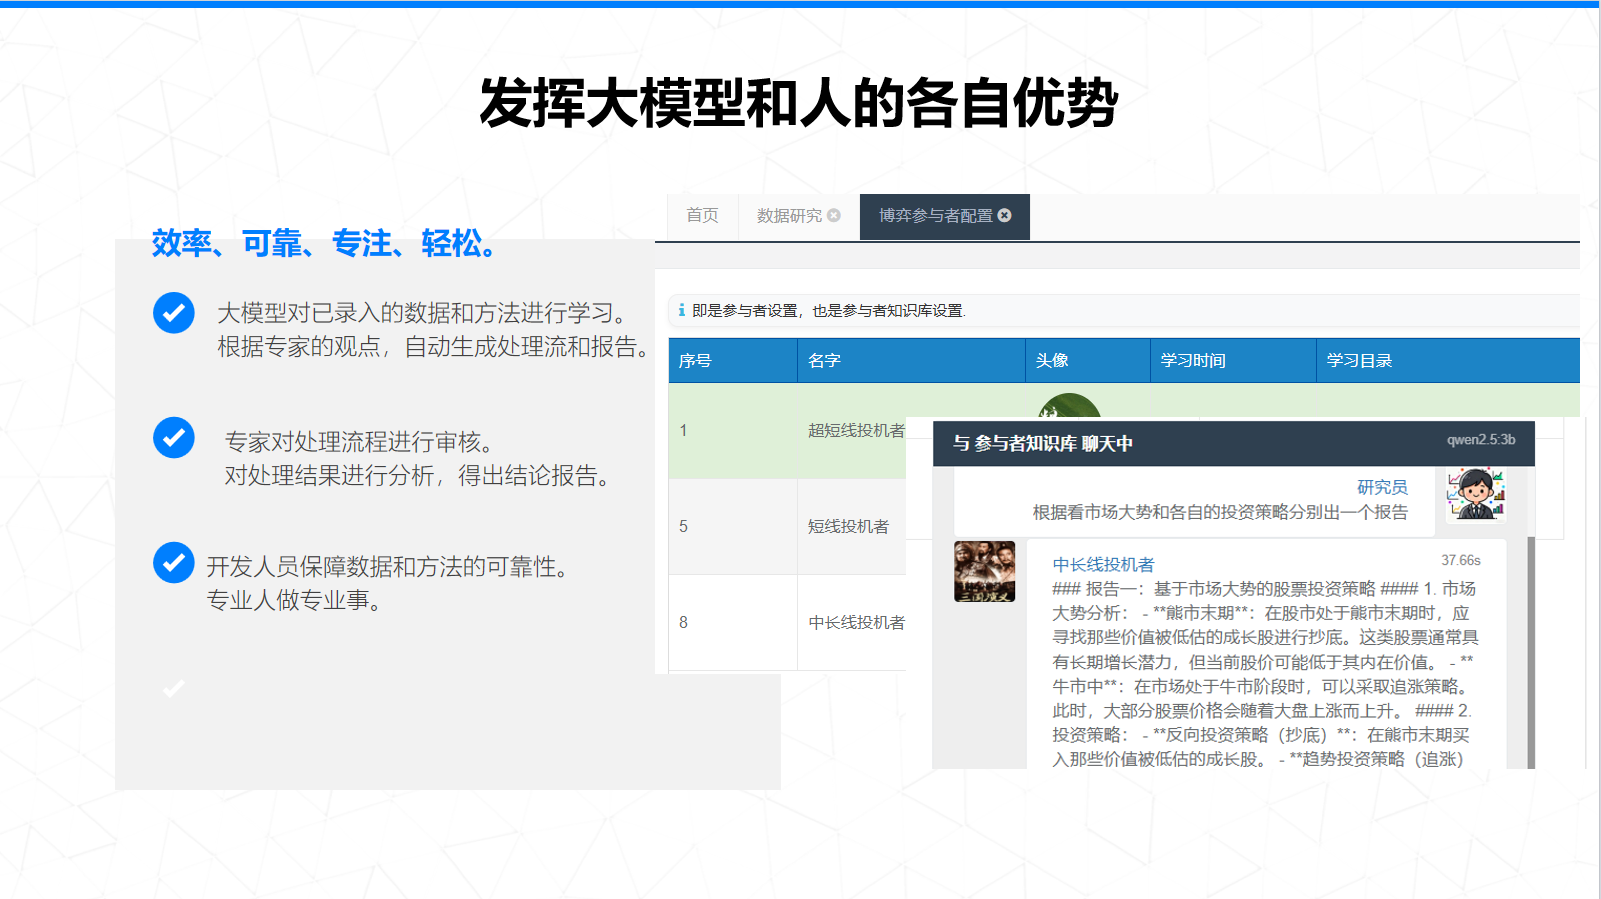This screenshot has height=899, width=1601.
Task: Click the chat window vertical scrollbar
Action: click(1531, 652)
